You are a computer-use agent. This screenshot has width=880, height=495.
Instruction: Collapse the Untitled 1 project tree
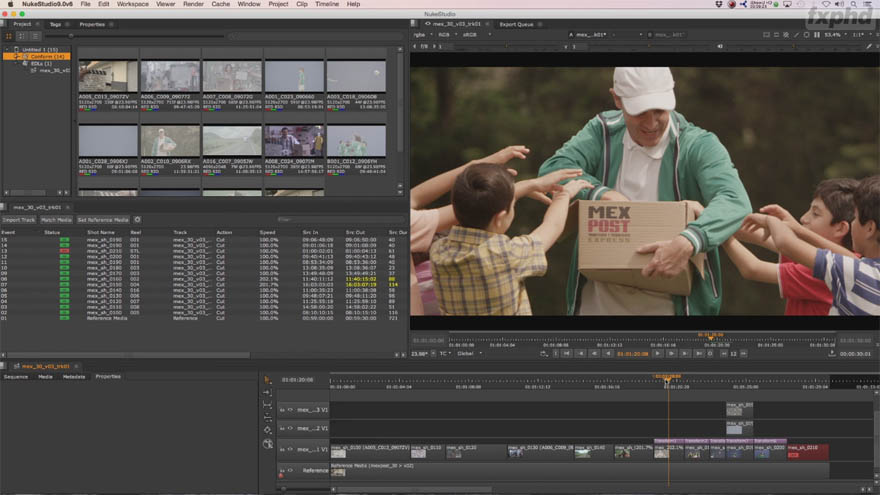(7, 49)
